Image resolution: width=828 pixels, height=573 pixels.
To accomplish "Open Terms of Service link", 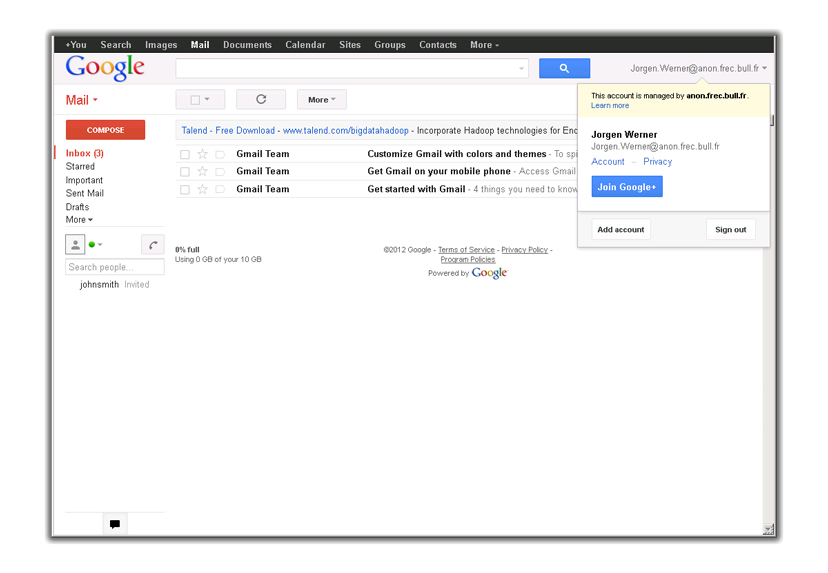I will (466, 250).
